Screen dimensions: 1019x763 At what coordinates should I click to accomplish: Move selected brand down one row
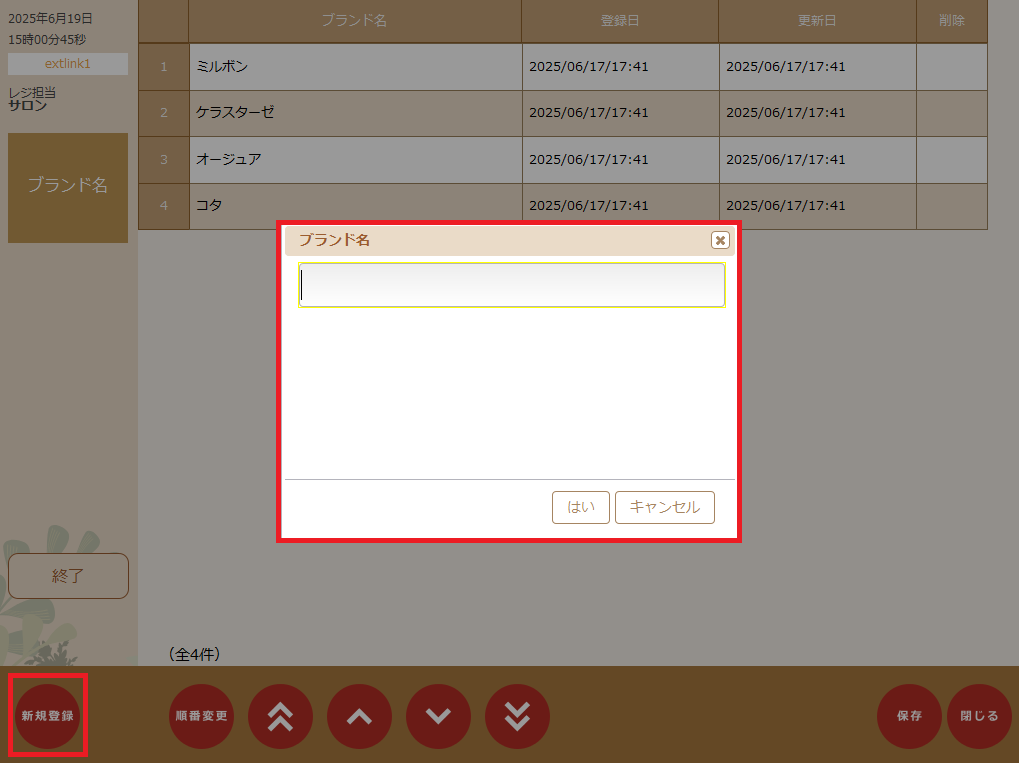point(439,716)
